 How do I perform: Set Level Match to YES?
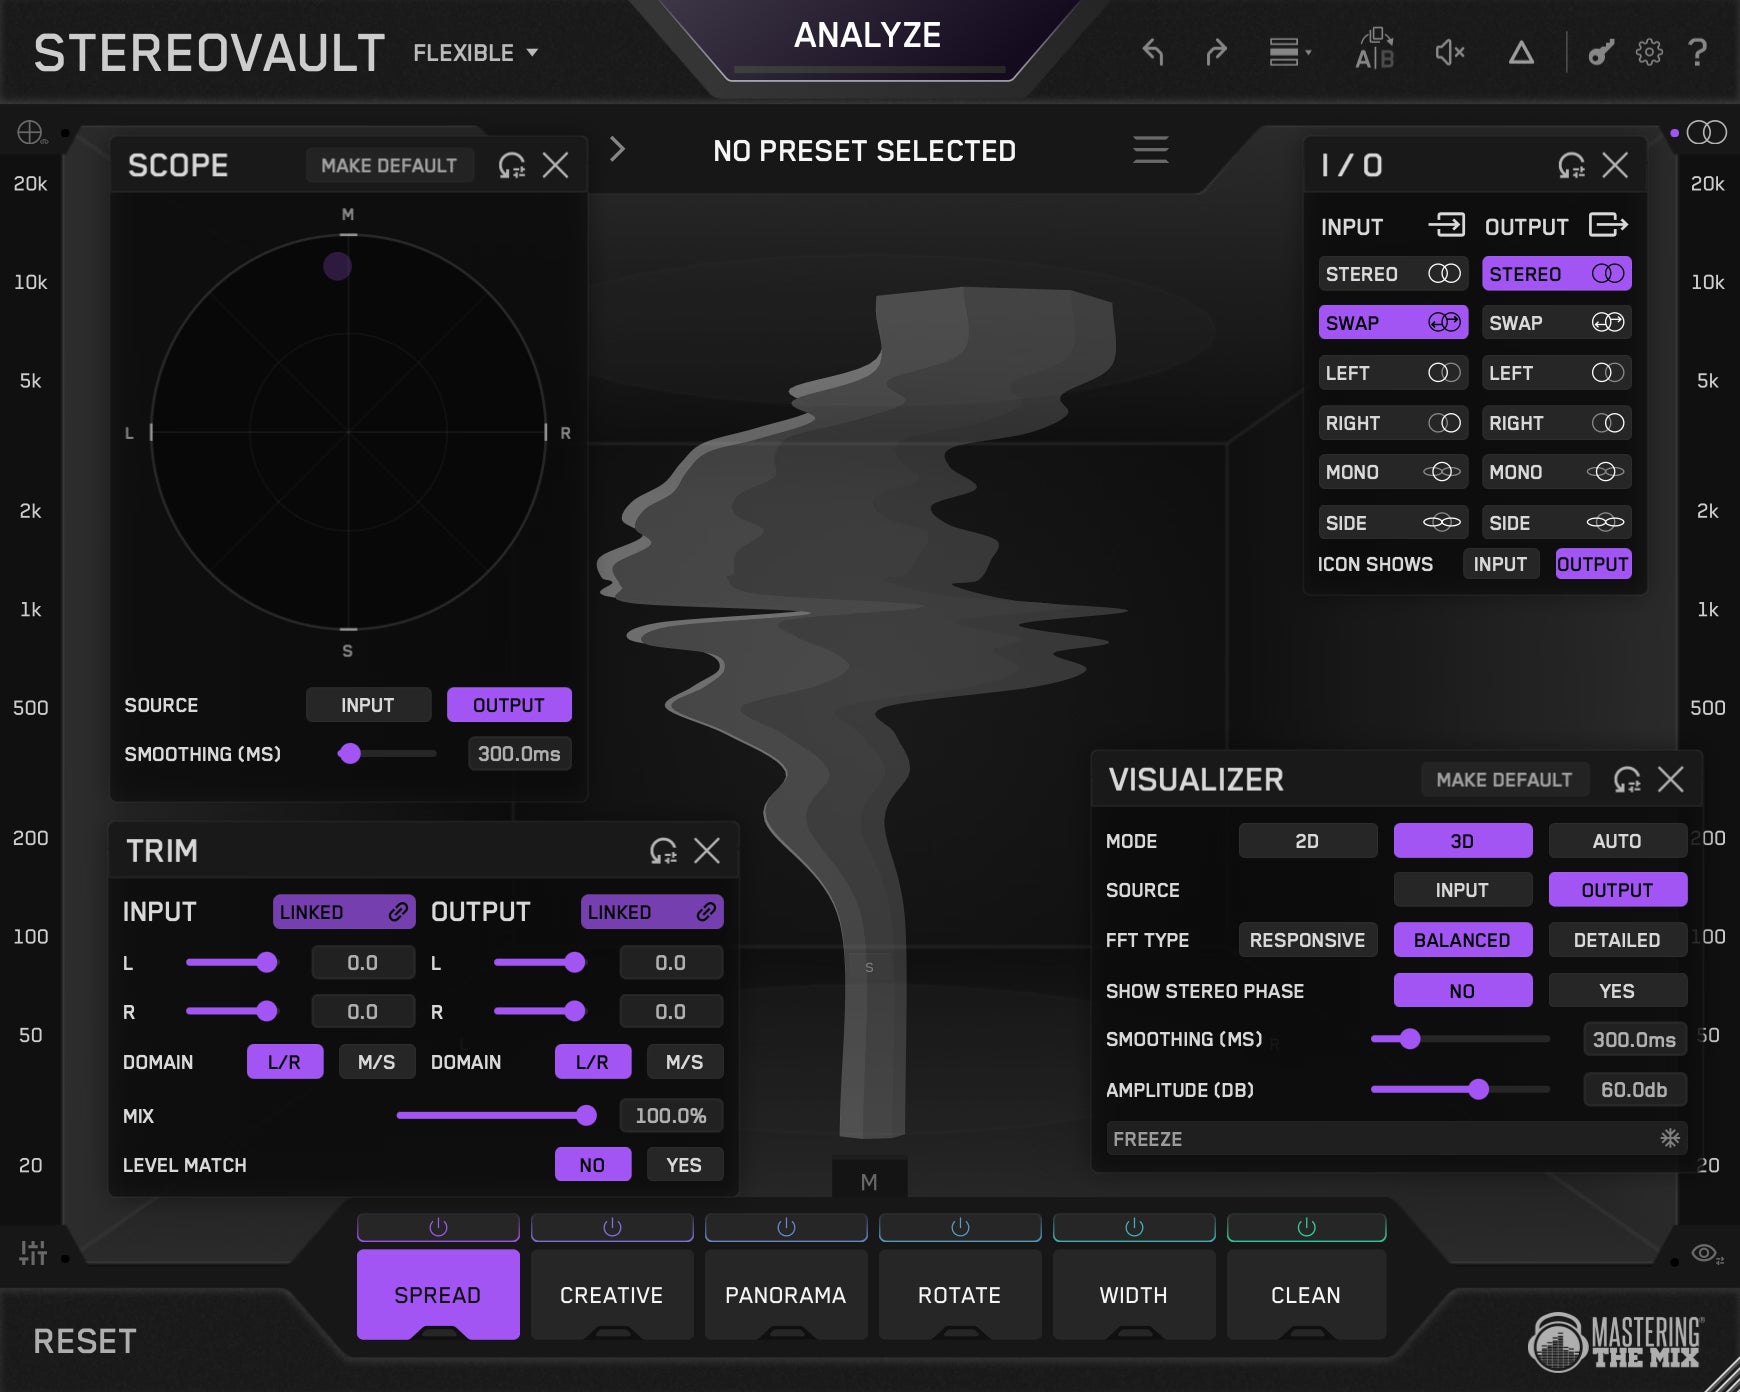click(x=684, y=1165)
